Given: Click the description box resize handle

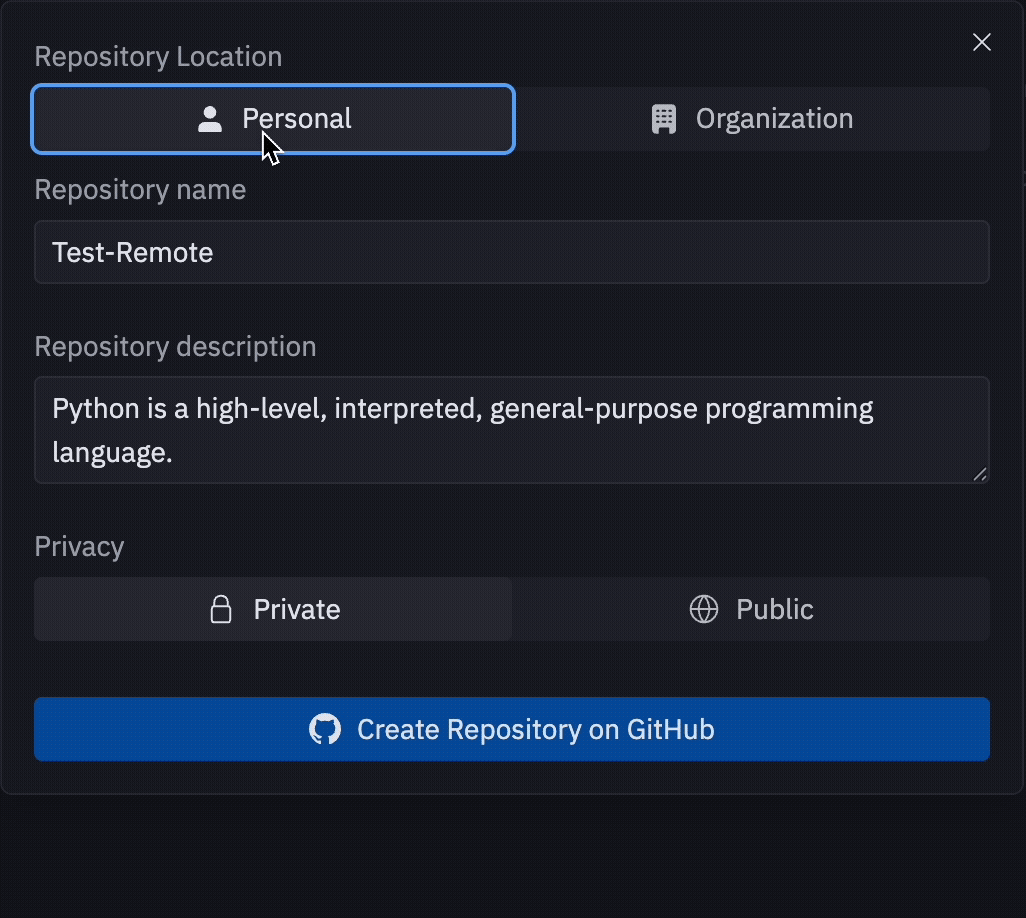Looking at the screenshot, I should pos(981,474).
